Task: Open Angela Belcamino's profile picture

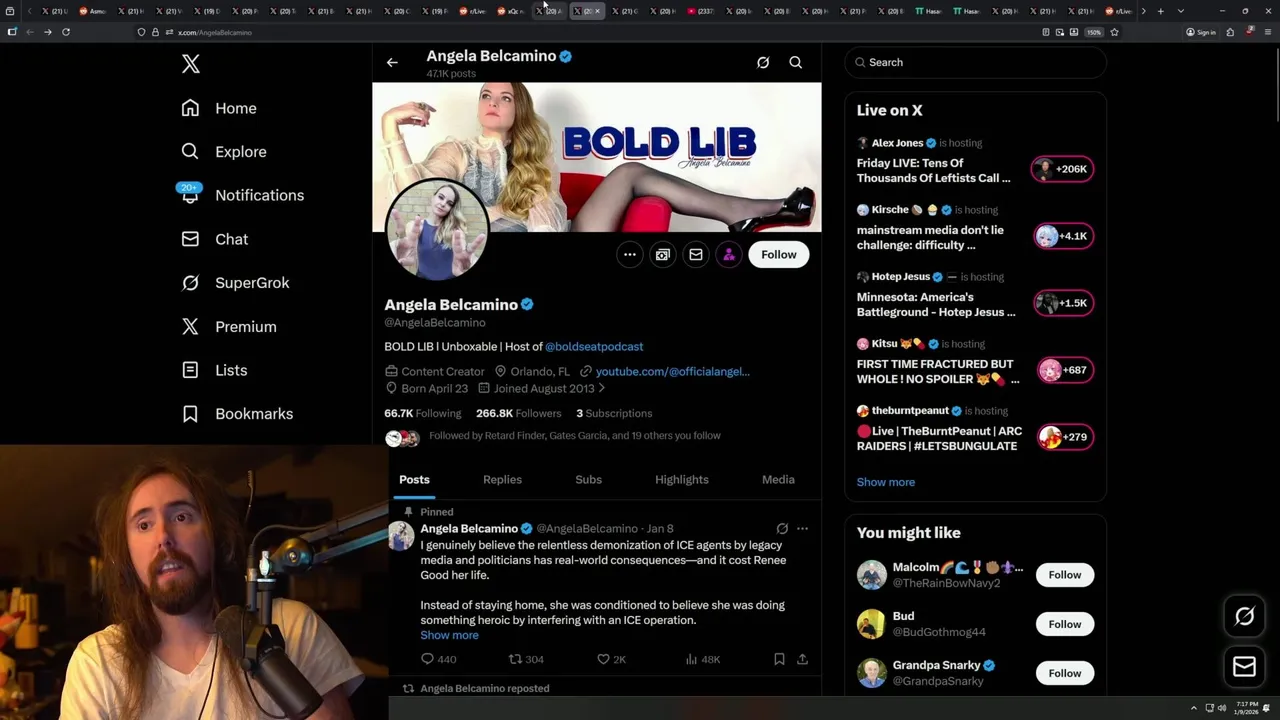Action: [x=437, y=230]
